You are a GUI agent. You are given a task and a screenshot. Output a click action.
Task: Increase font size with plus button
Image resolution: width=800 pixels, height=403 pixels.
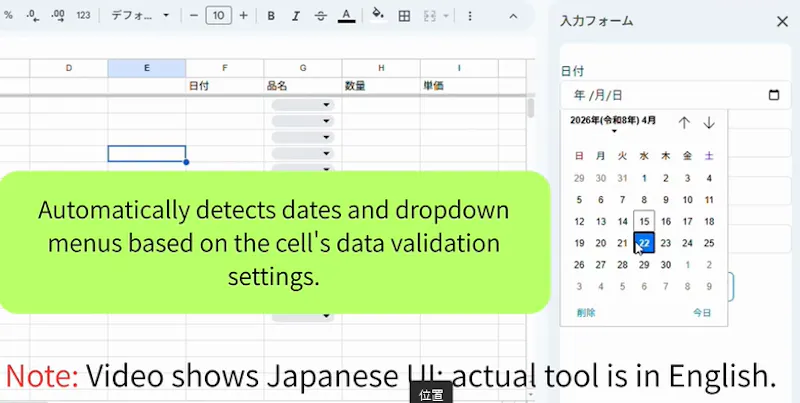[x=243, y=16]
